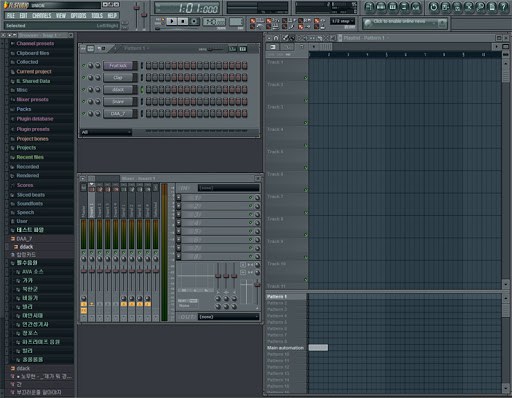Open the TOOLS menu
Viewport: 512px width, 398px height.
[x=97, y=16]
